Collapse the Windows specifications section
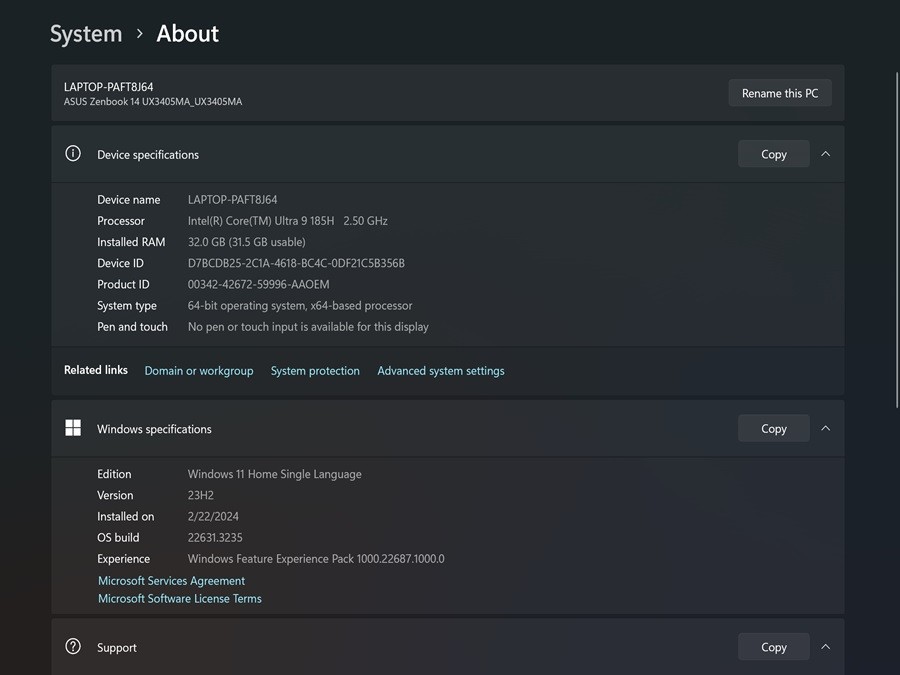Image resolution: width=900 pixels, height=675 pixels. click(x=825, y=428)
